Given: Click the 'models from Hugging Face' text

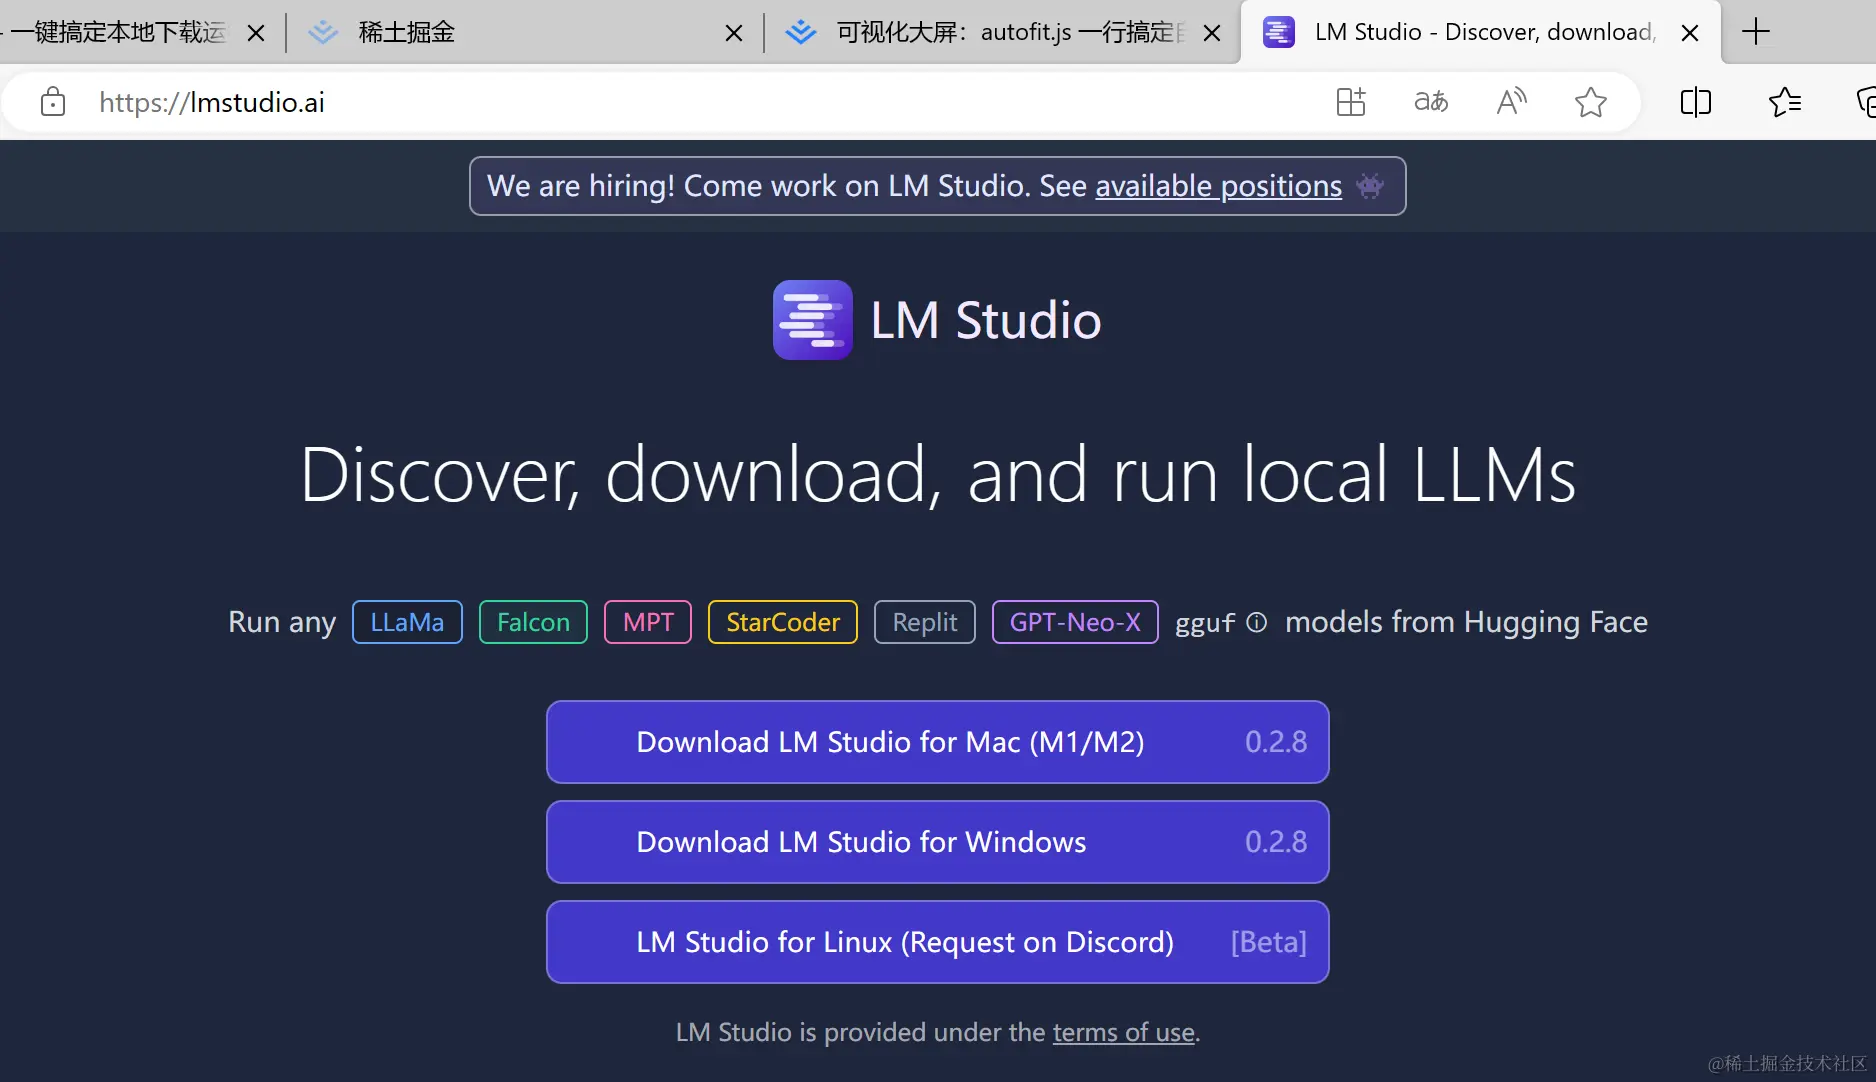Looking at the screenshot, I should 1466,622.
